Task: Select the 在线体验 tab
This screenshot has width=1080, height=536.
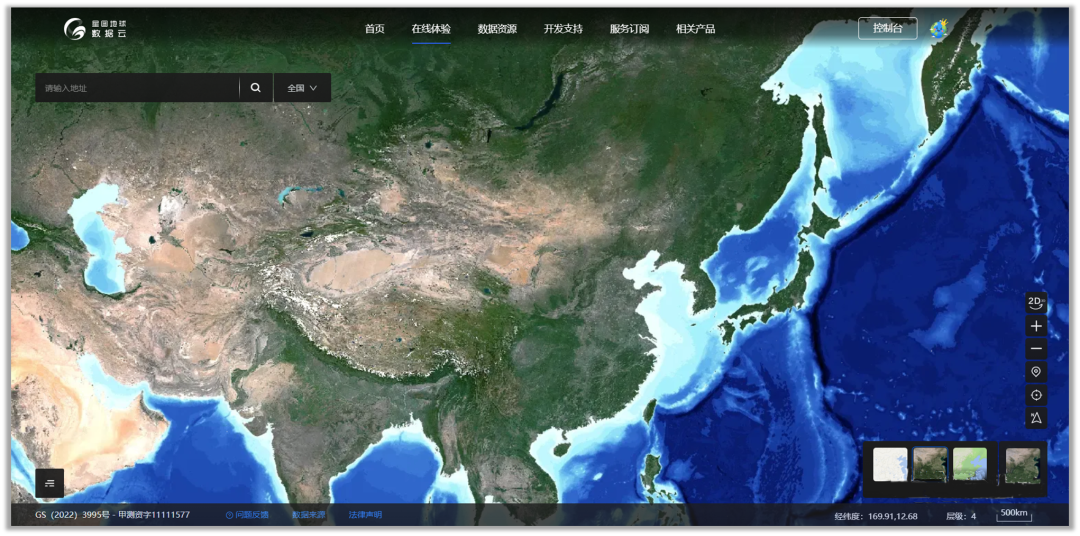Action: pos(431,29)
